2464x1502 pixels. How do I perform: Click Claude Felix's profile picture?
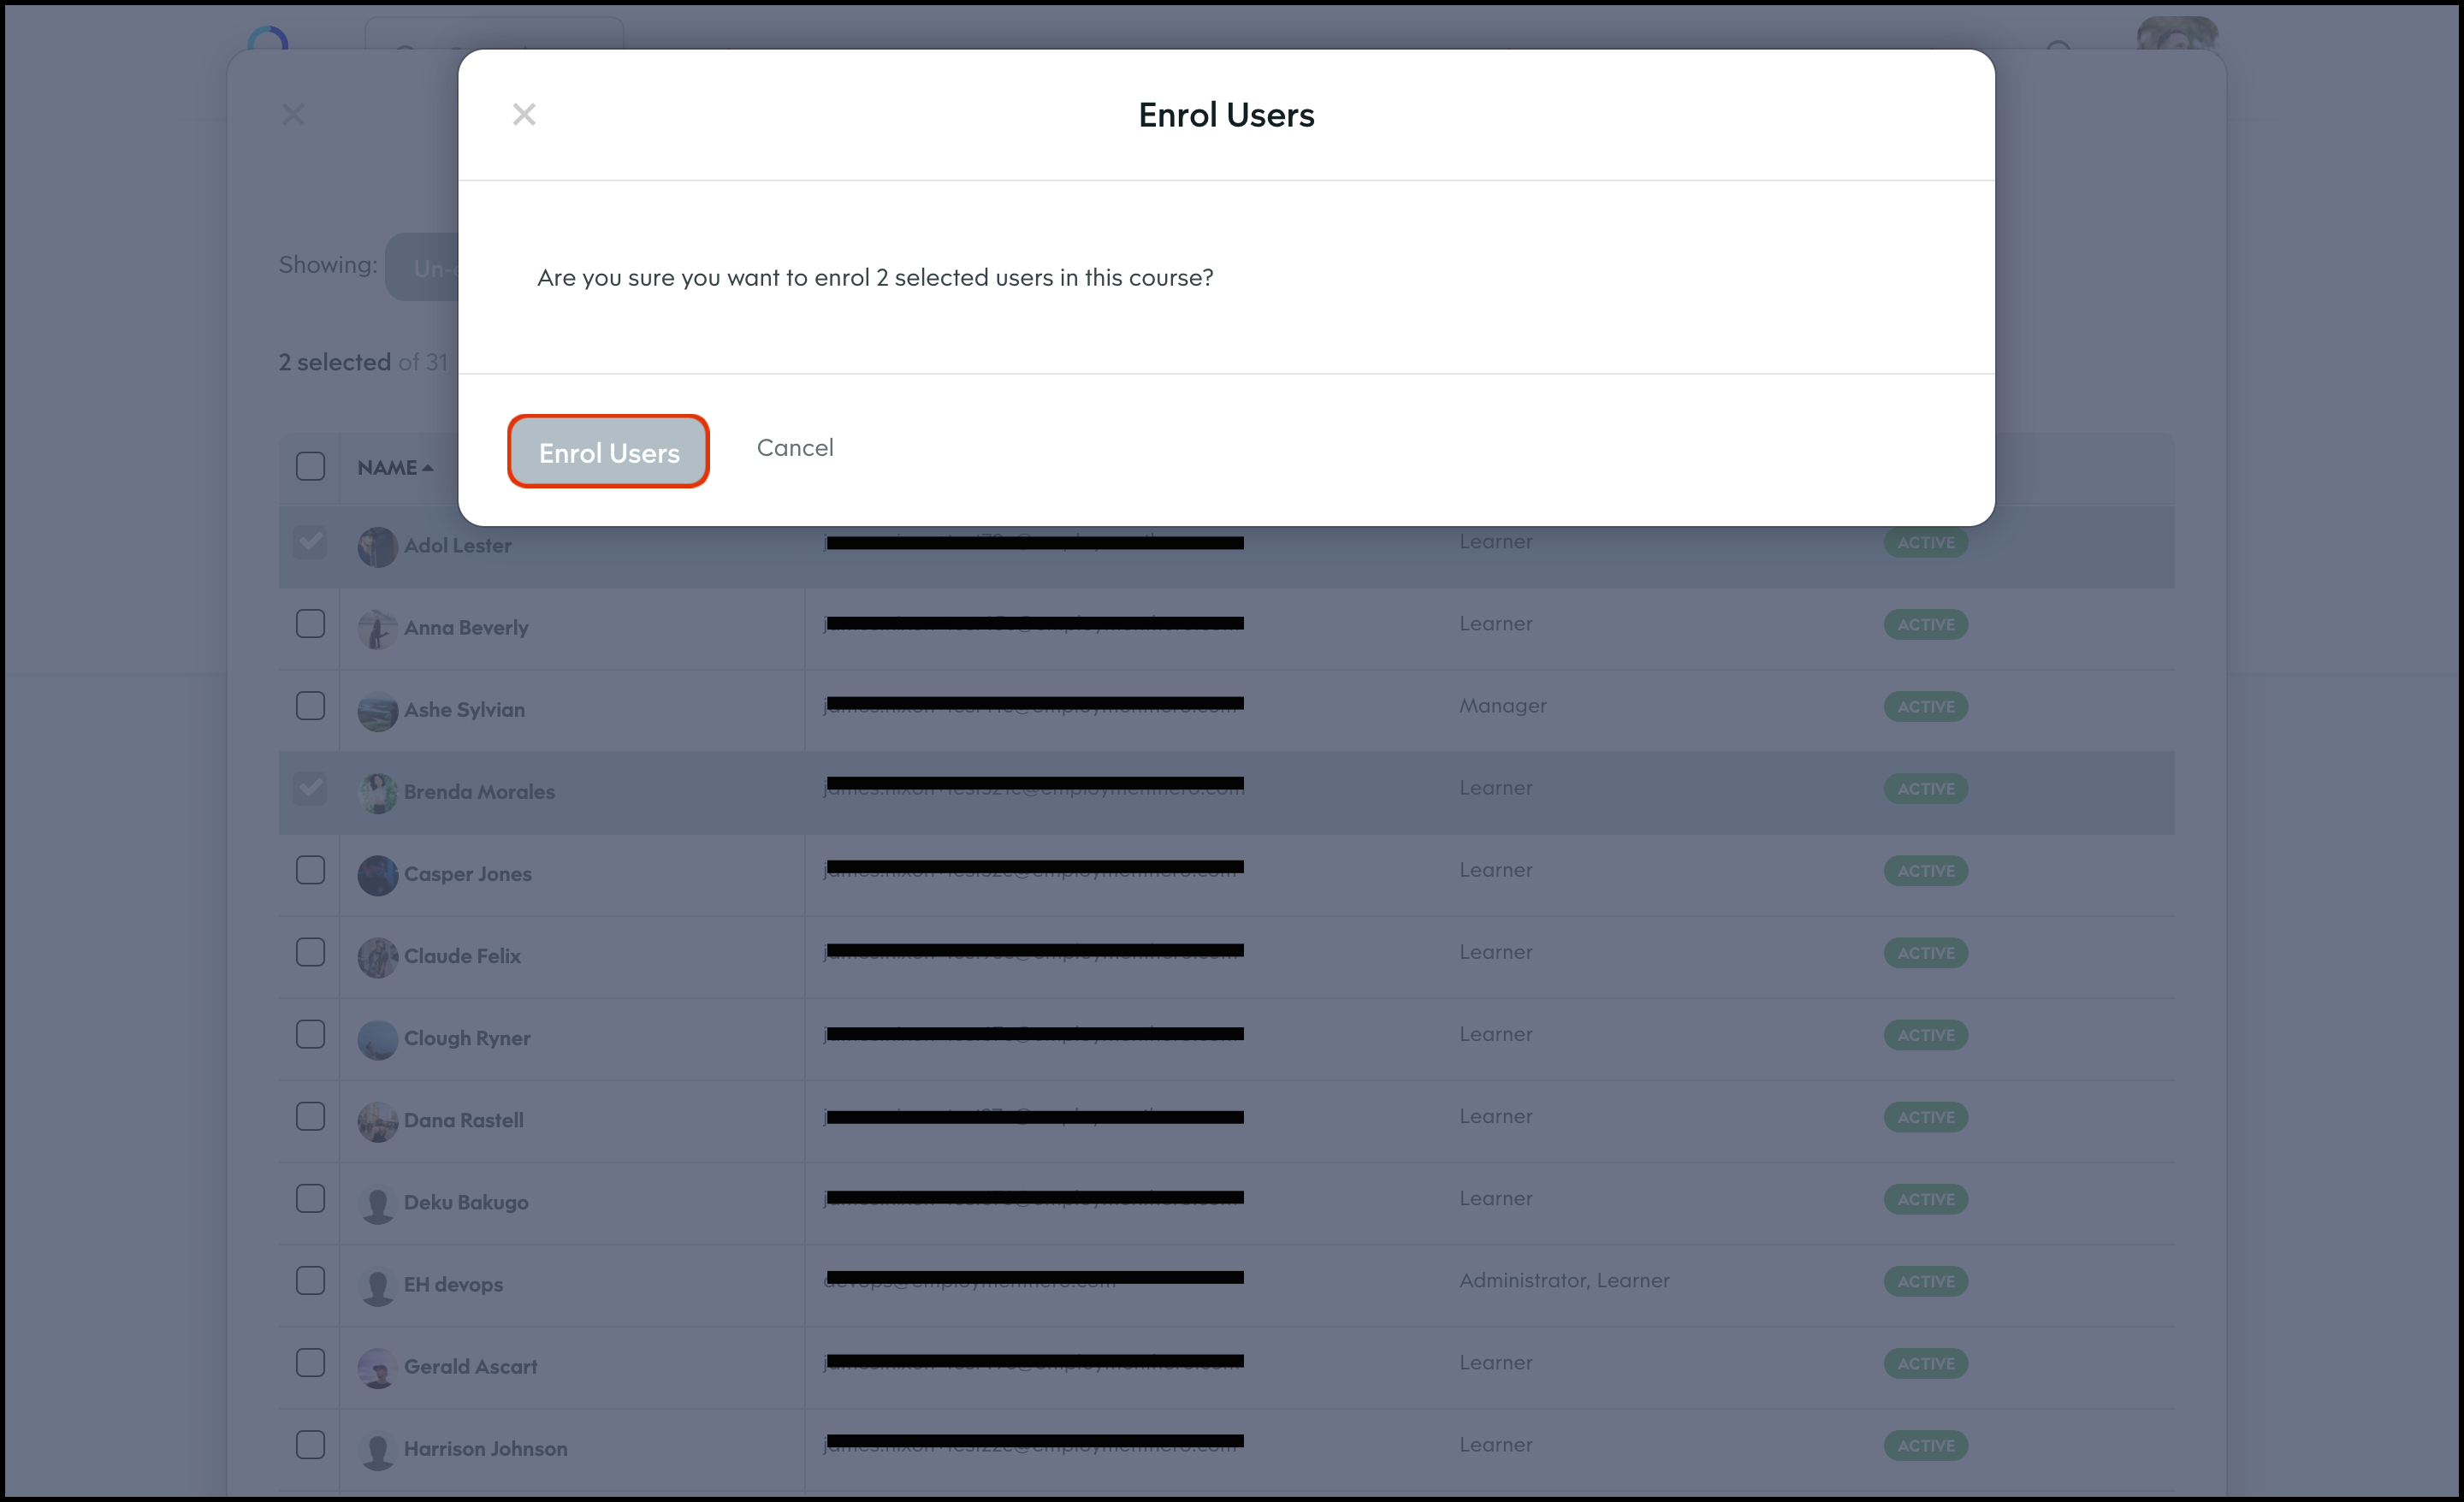point(377,957)
